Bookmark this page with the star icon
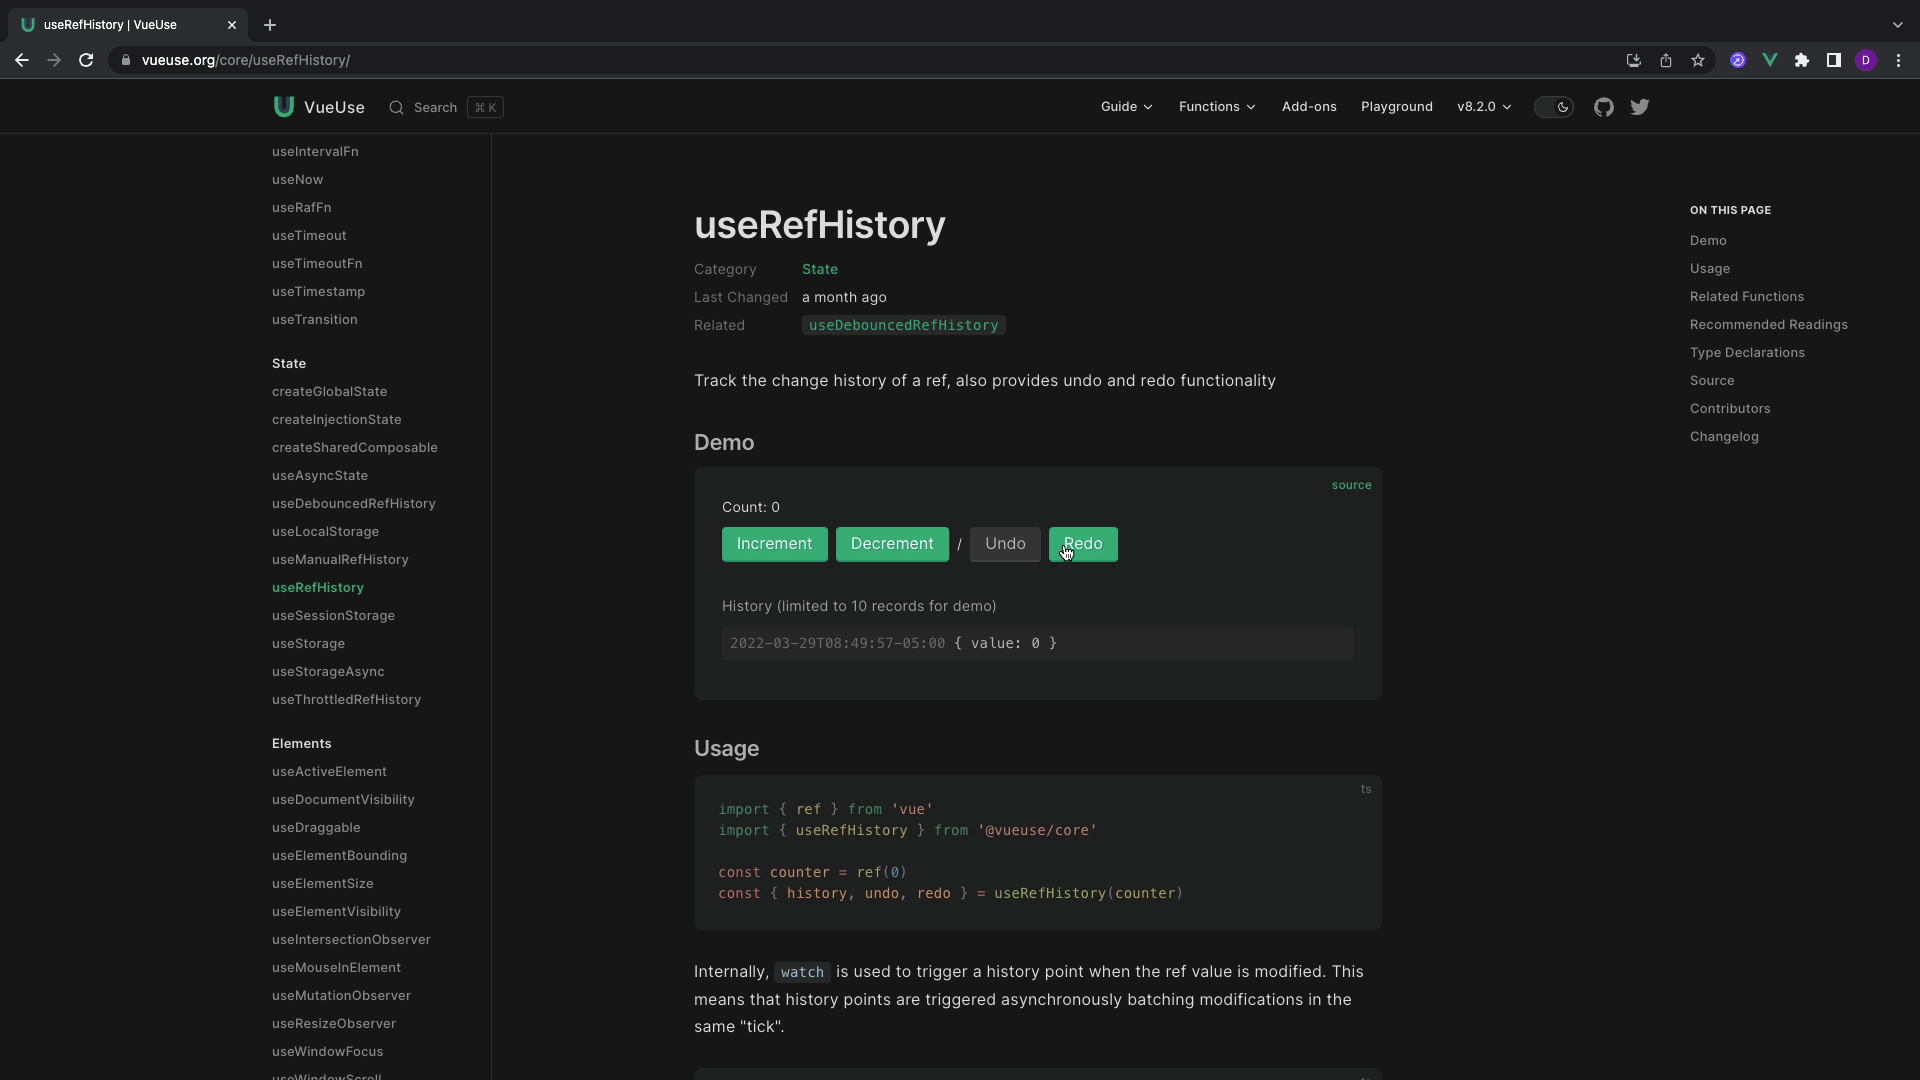The image size is (1920, 1080). [x=1698, y=60]
